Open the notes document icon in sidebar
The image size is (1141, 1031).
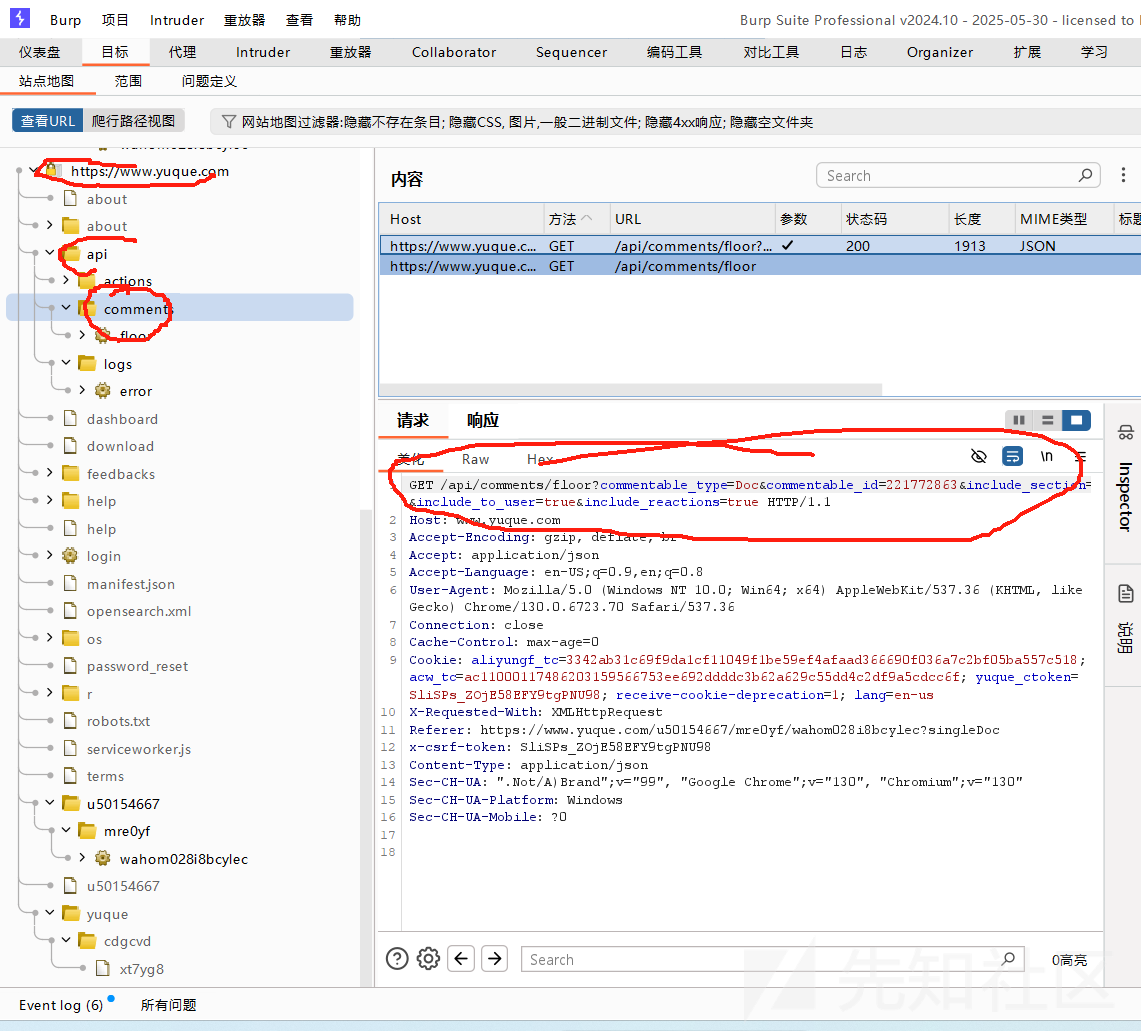point(1125,594)
